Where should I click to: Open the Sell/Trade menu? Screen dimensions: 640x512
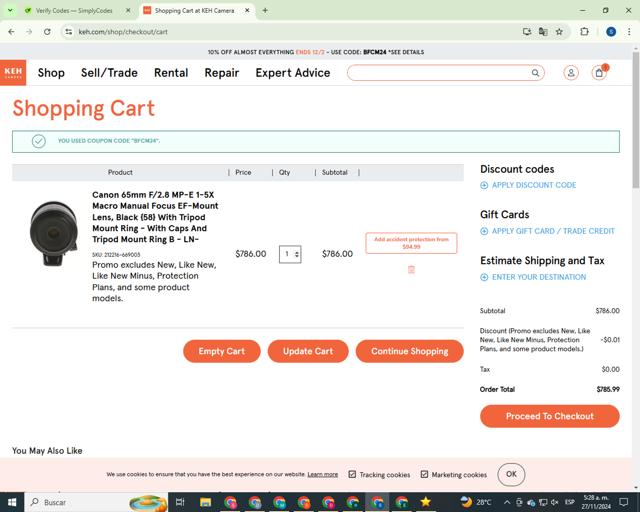[109, 73]
